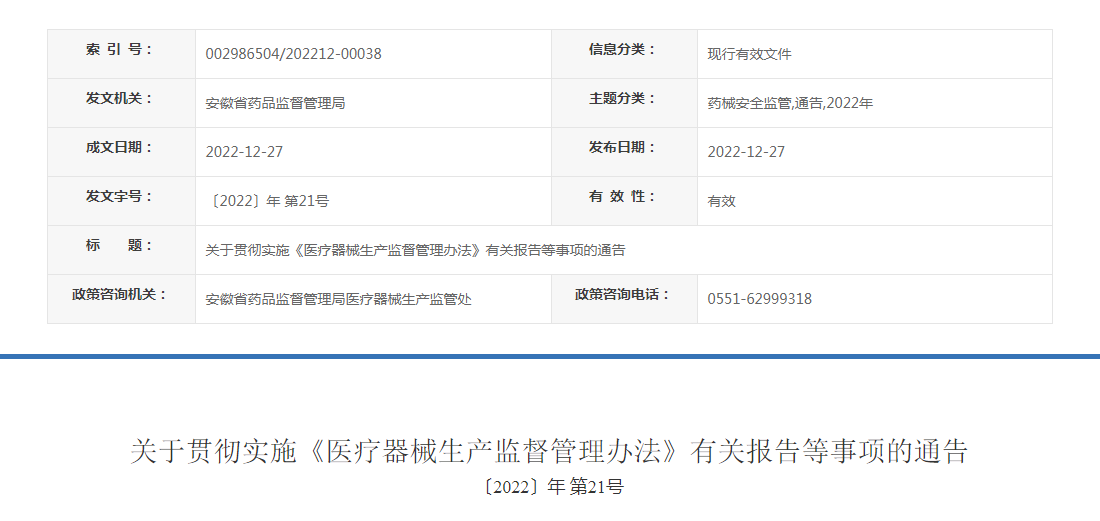1100x521 pixels.
Task: Click the 标题 label cell
Action: (x=121, y=250)
